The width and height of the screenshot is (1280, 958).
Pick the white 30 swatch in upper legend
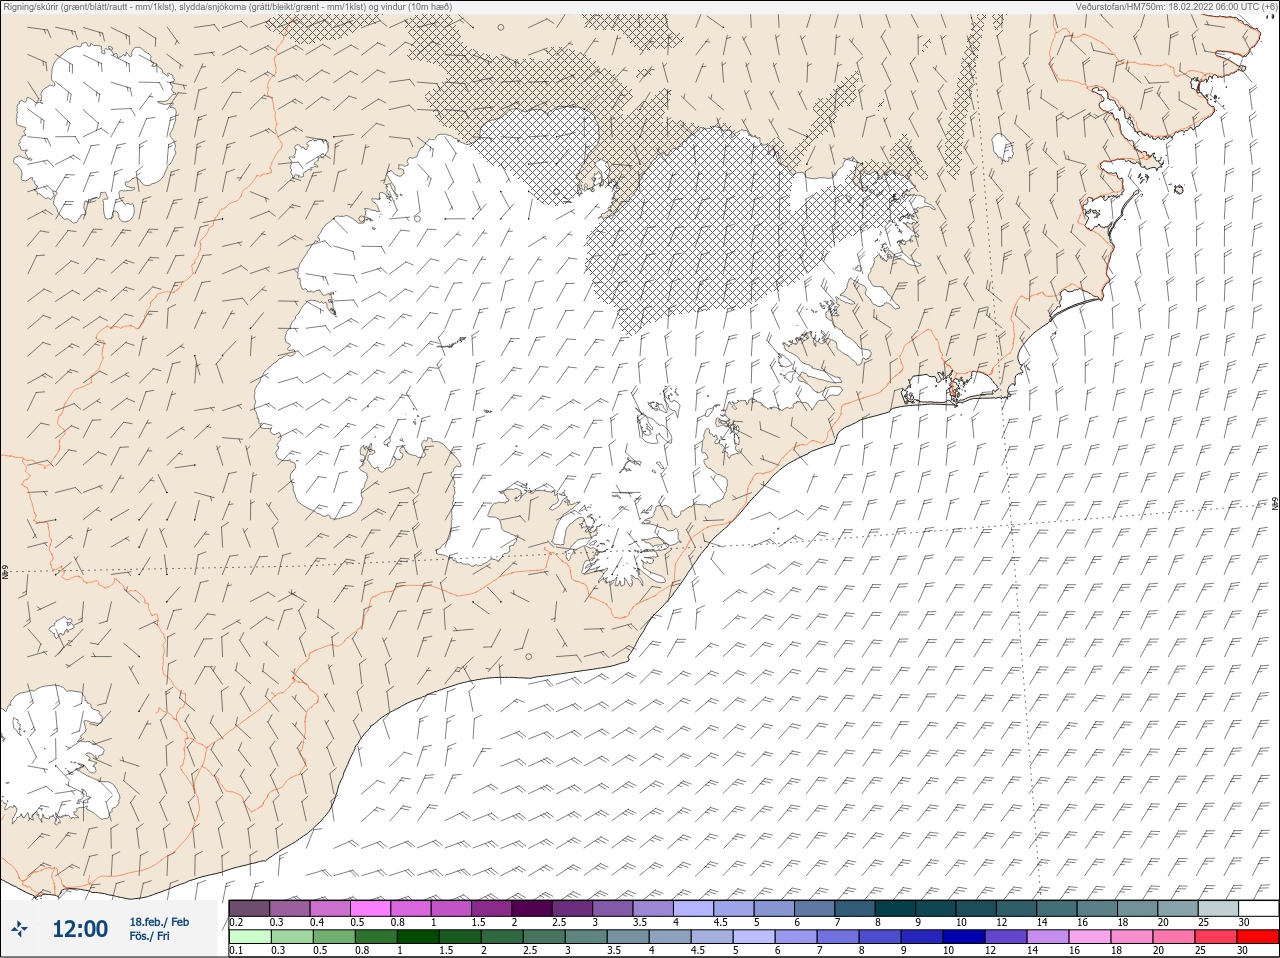(x=1258, y=908)
